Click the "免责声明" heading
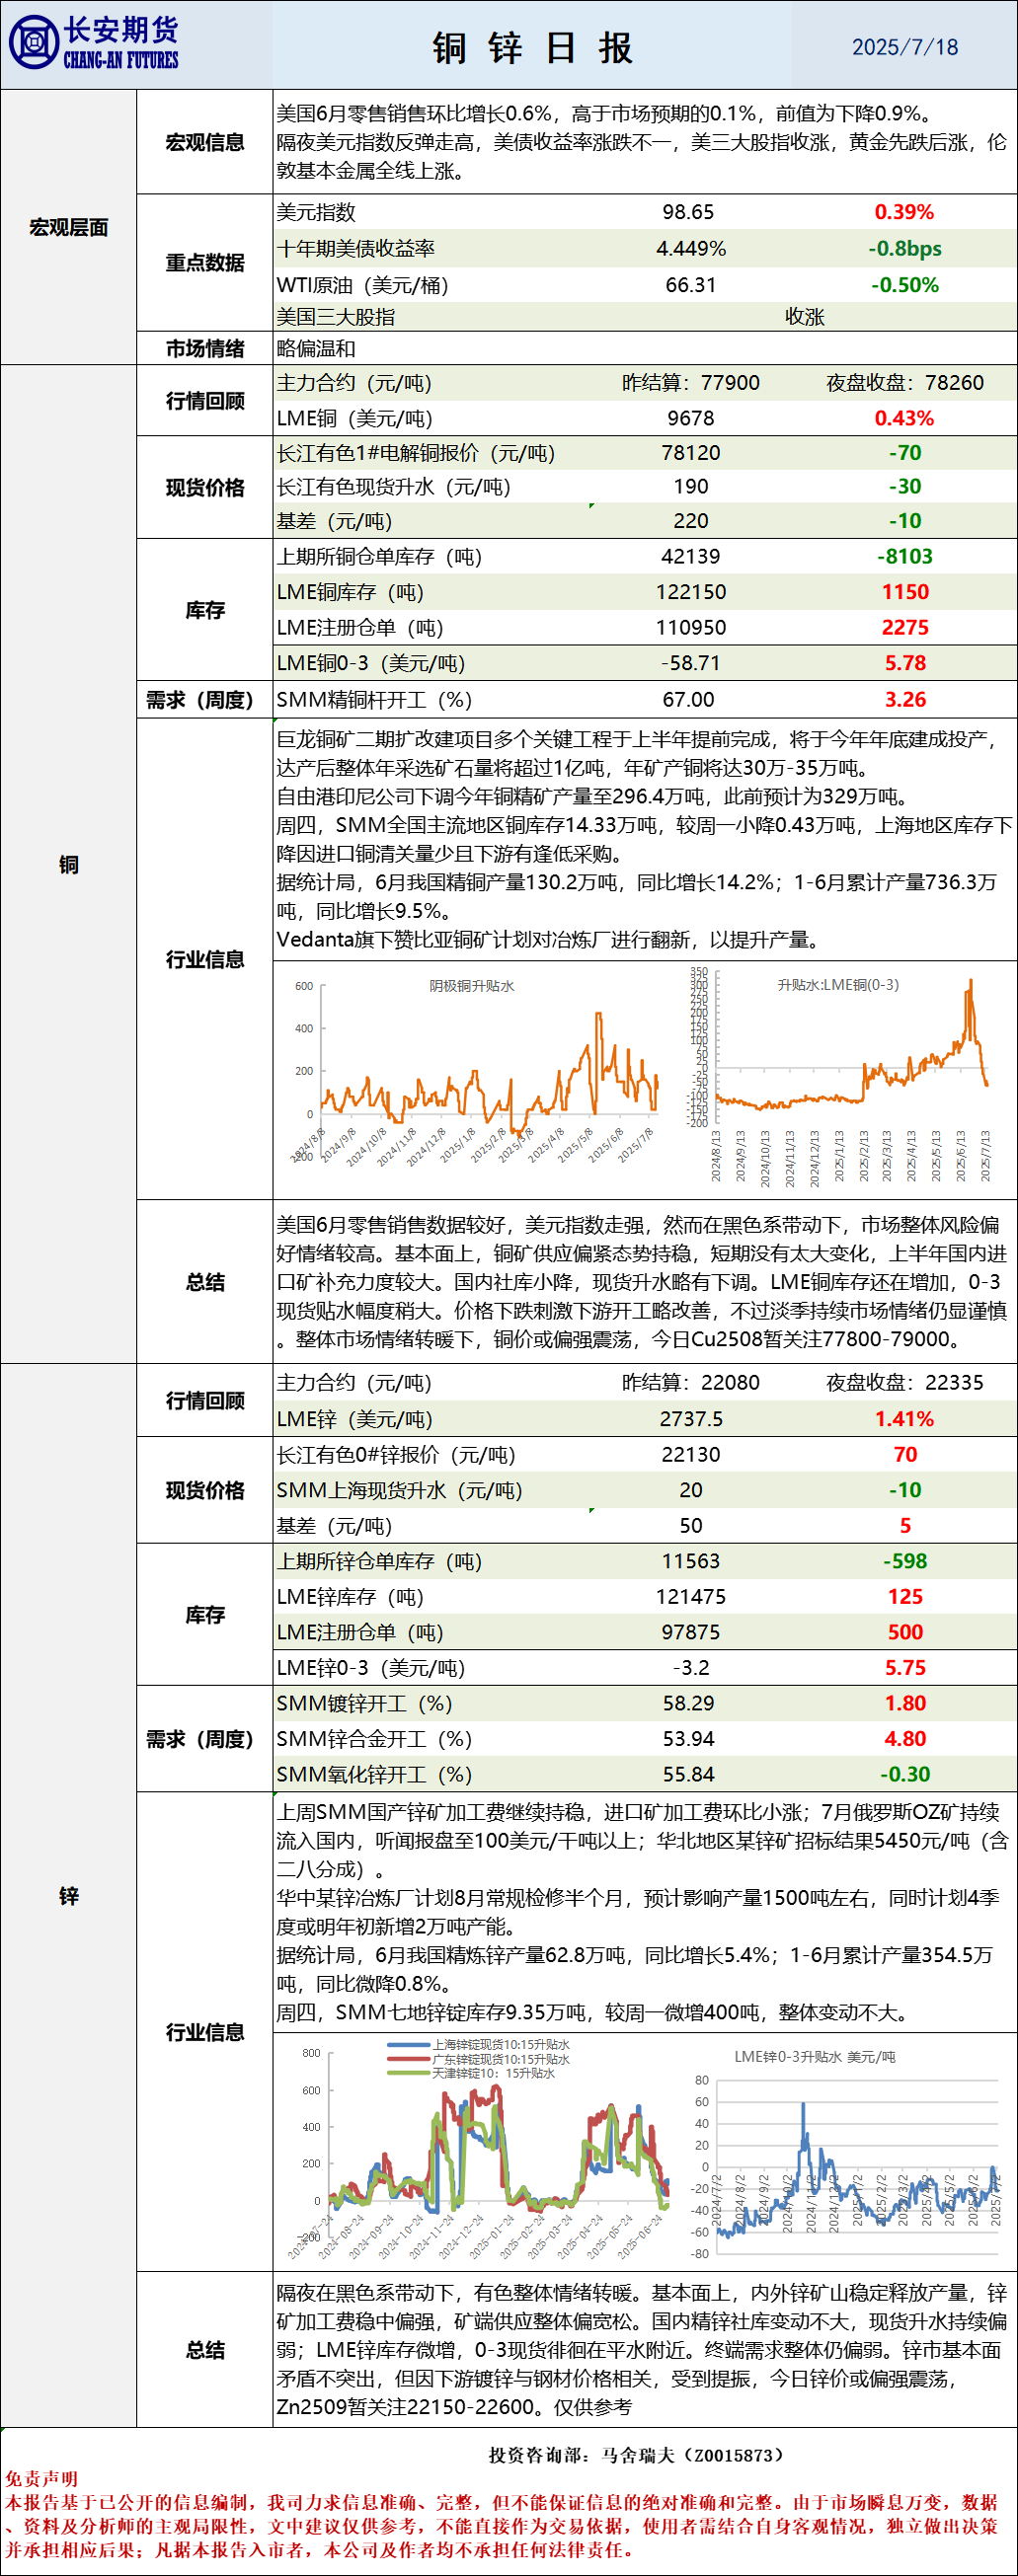The width and height of the screenshot is (1018, 2576). click(x=41, y=2479)
